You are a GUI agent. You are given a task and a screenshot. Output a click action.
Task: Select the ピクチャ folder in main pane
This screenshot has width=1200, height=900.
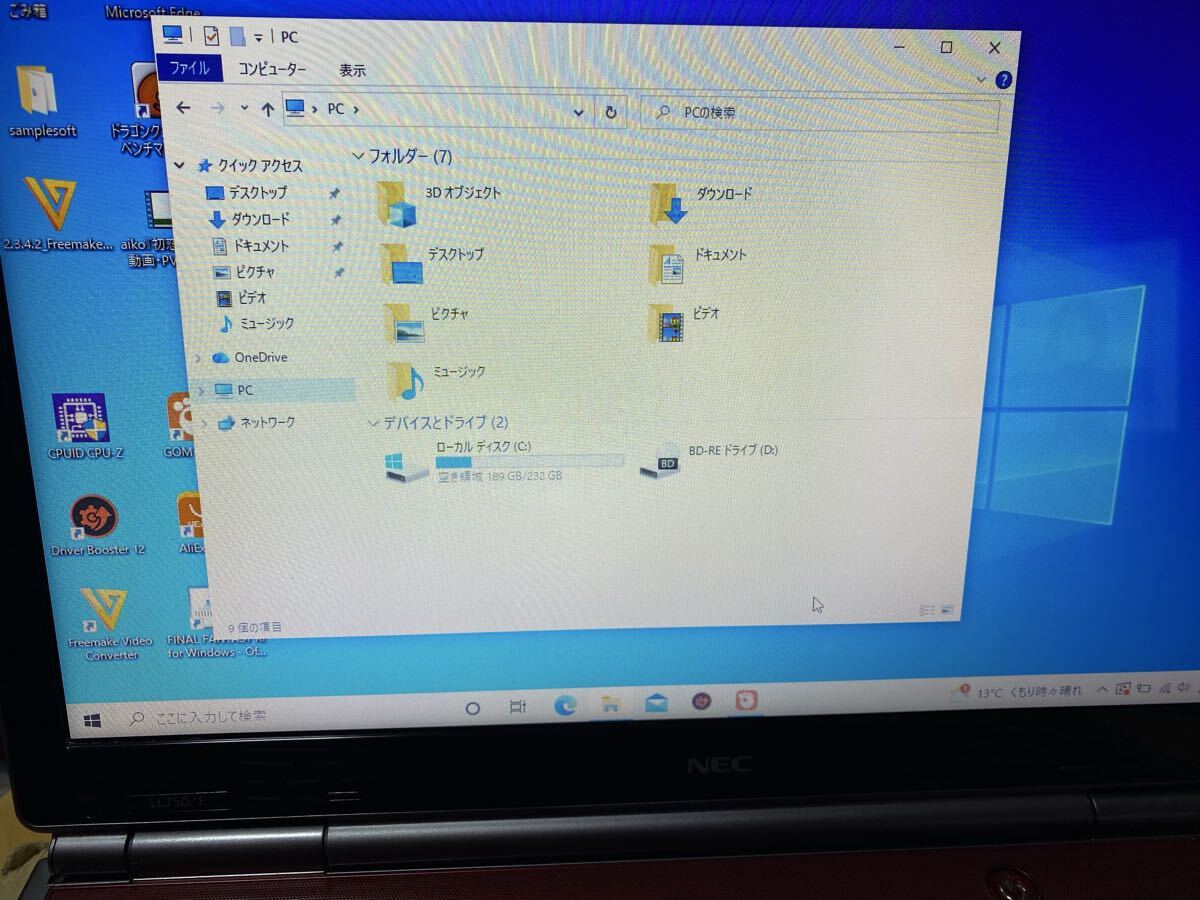(x=427, y=322)
